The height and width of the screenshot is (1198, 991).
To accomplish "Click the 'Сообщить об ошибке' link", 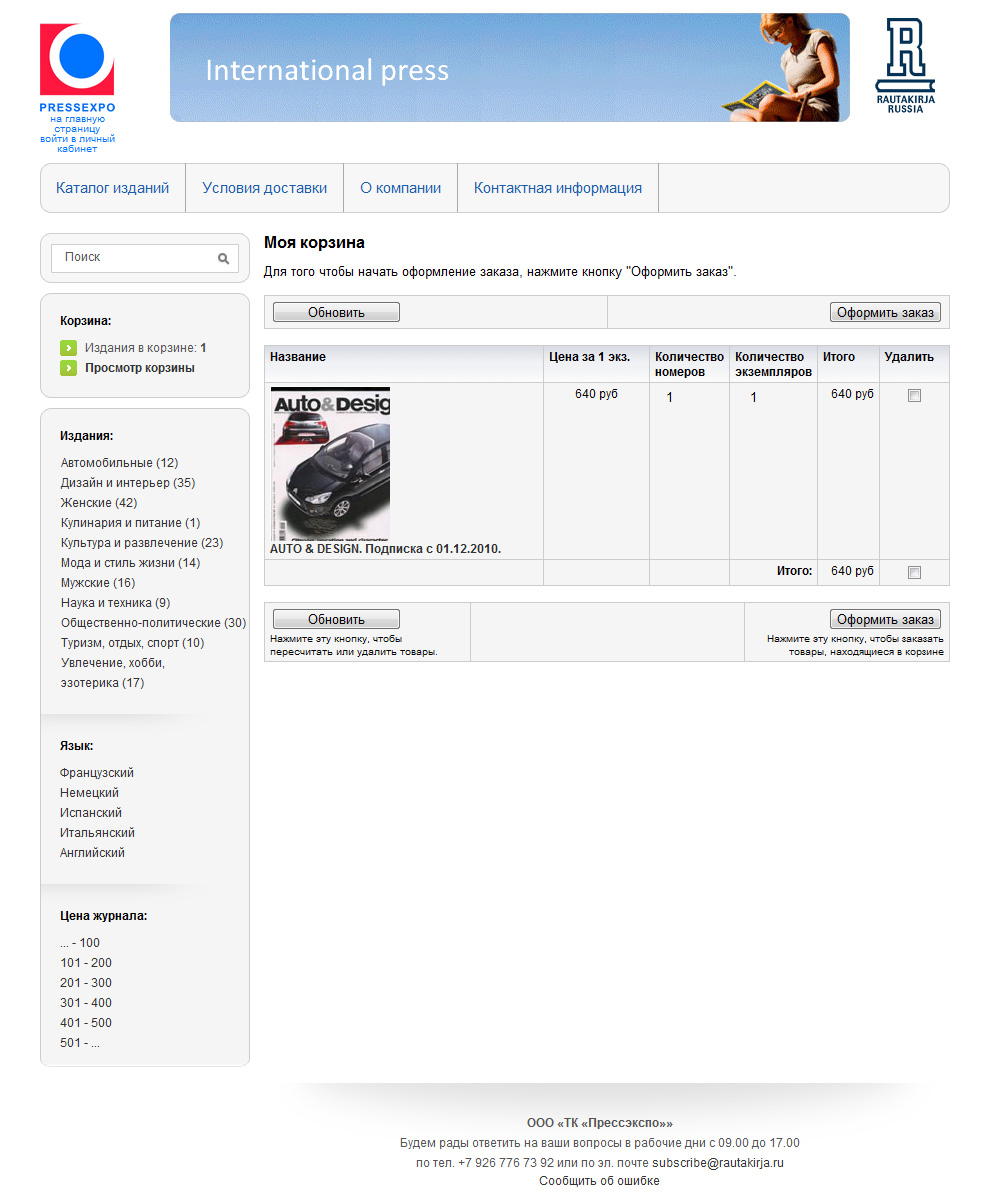I will (599, 1181).
